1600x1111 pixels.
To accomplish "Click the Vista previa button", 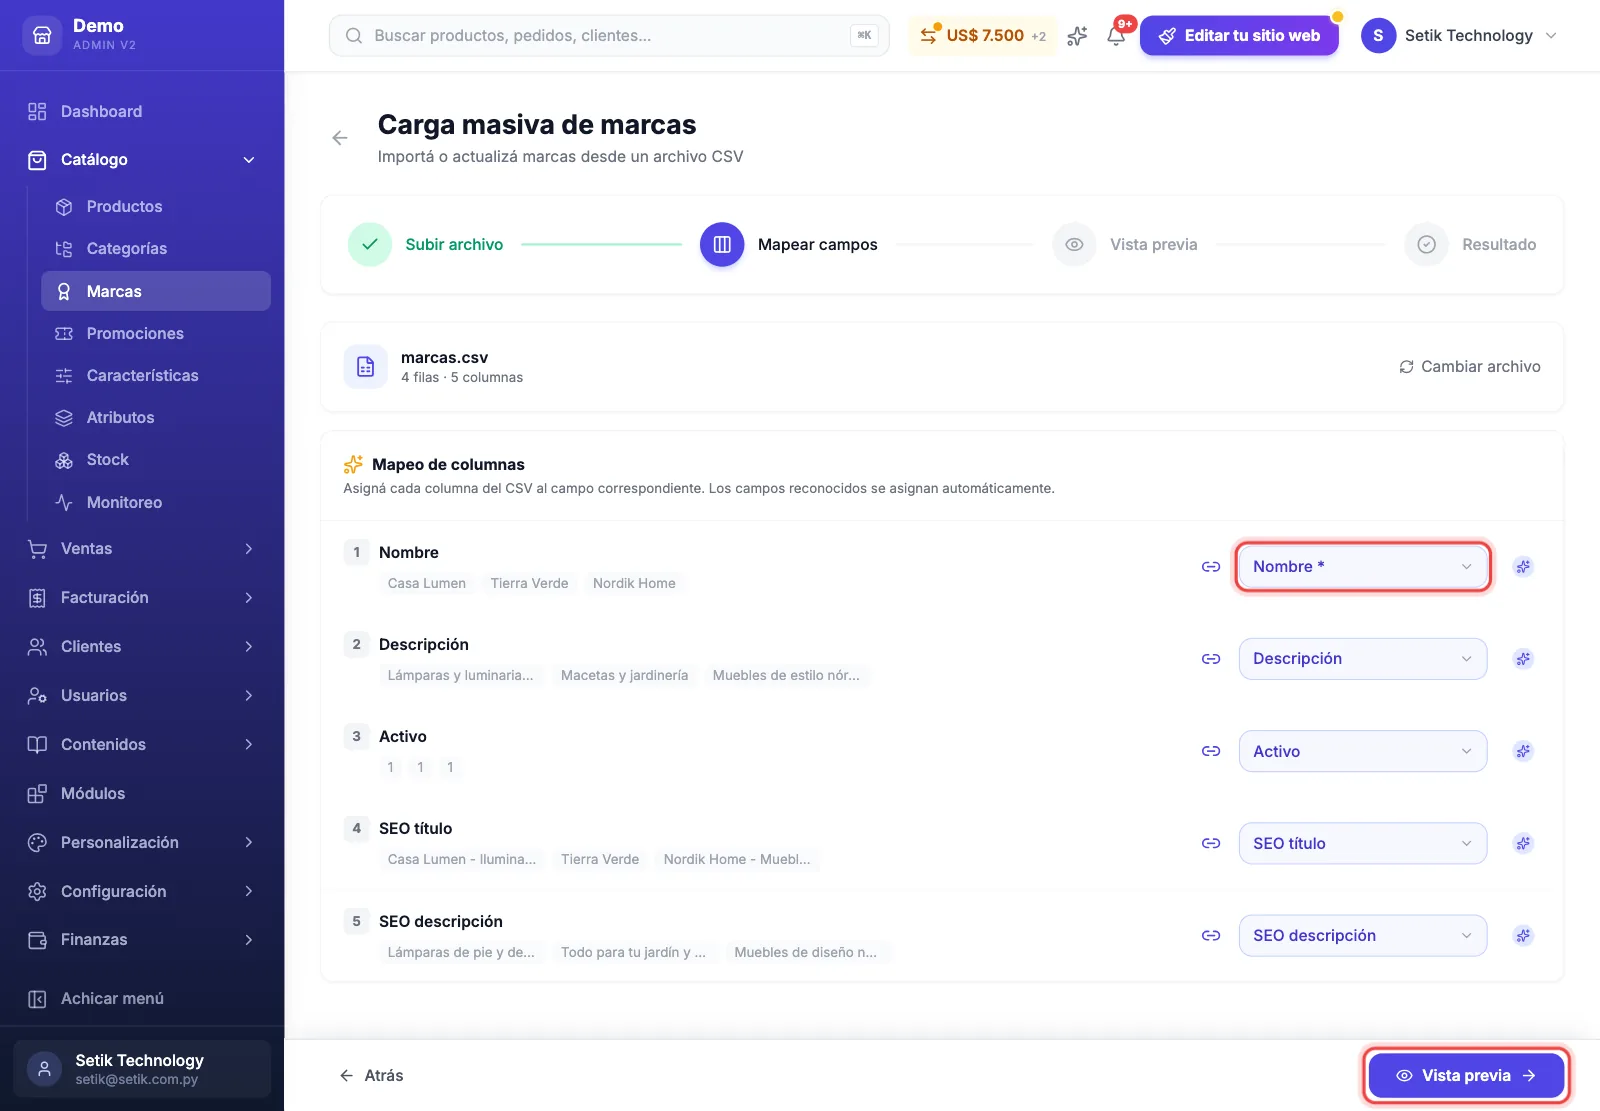I will 1466,1076.
